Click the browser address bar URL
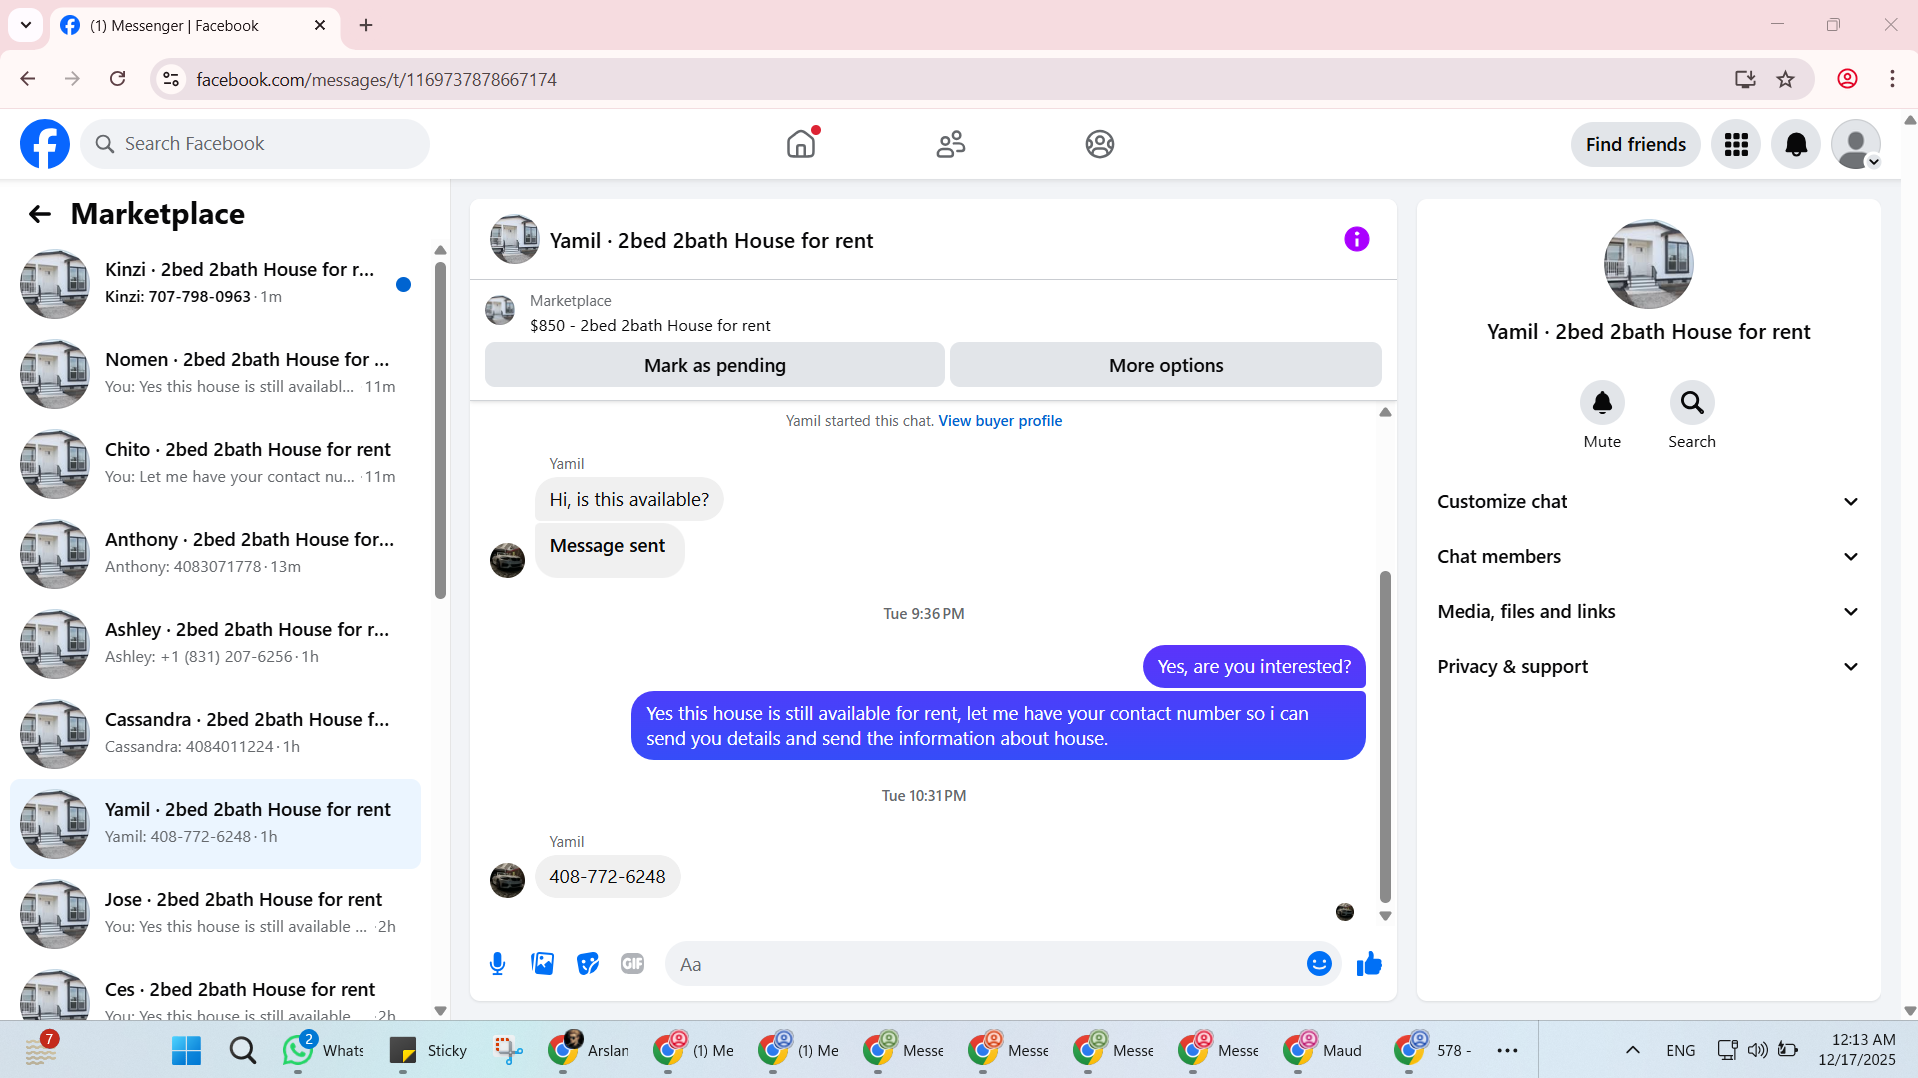 pyautogui.click(x=376, y=79)
